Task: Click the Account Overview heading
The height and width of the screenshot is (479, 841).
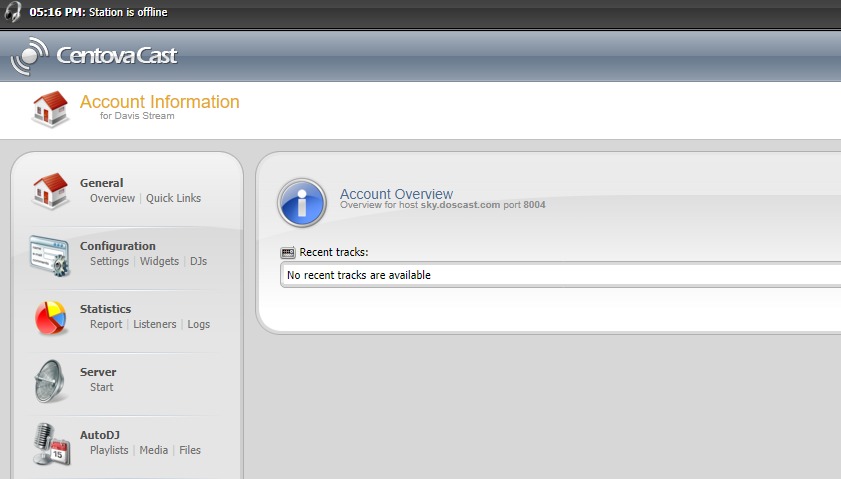Action: pyautogui.click(x=396, y=193)
